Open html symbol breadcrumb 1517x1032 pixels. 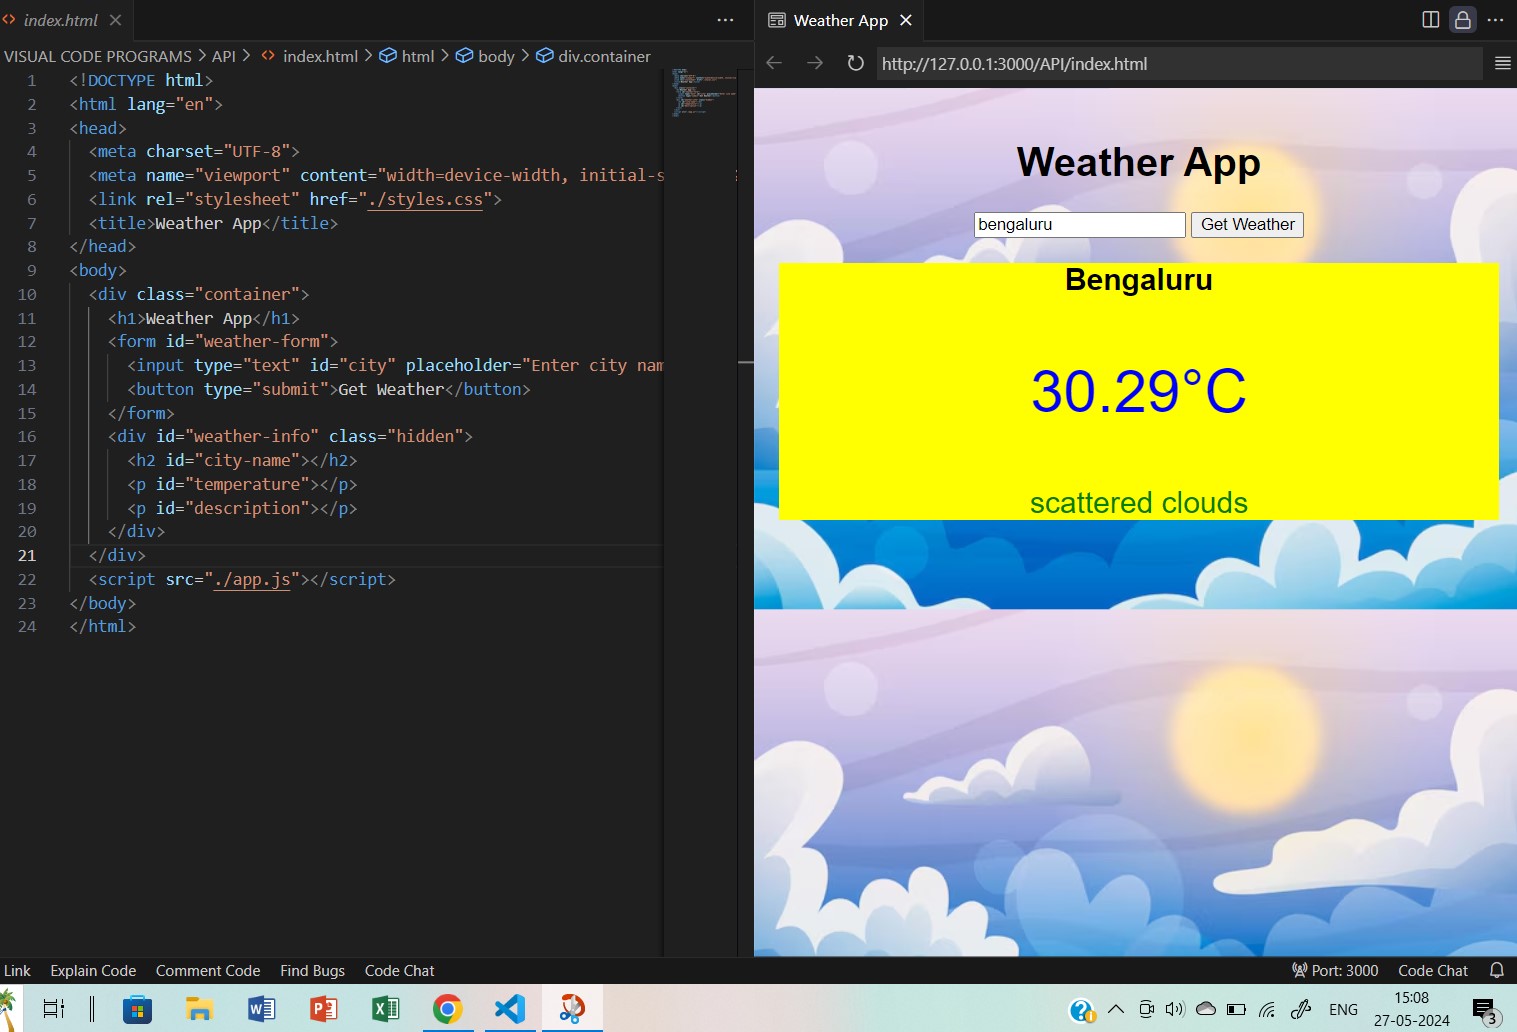tap(407, 56)
